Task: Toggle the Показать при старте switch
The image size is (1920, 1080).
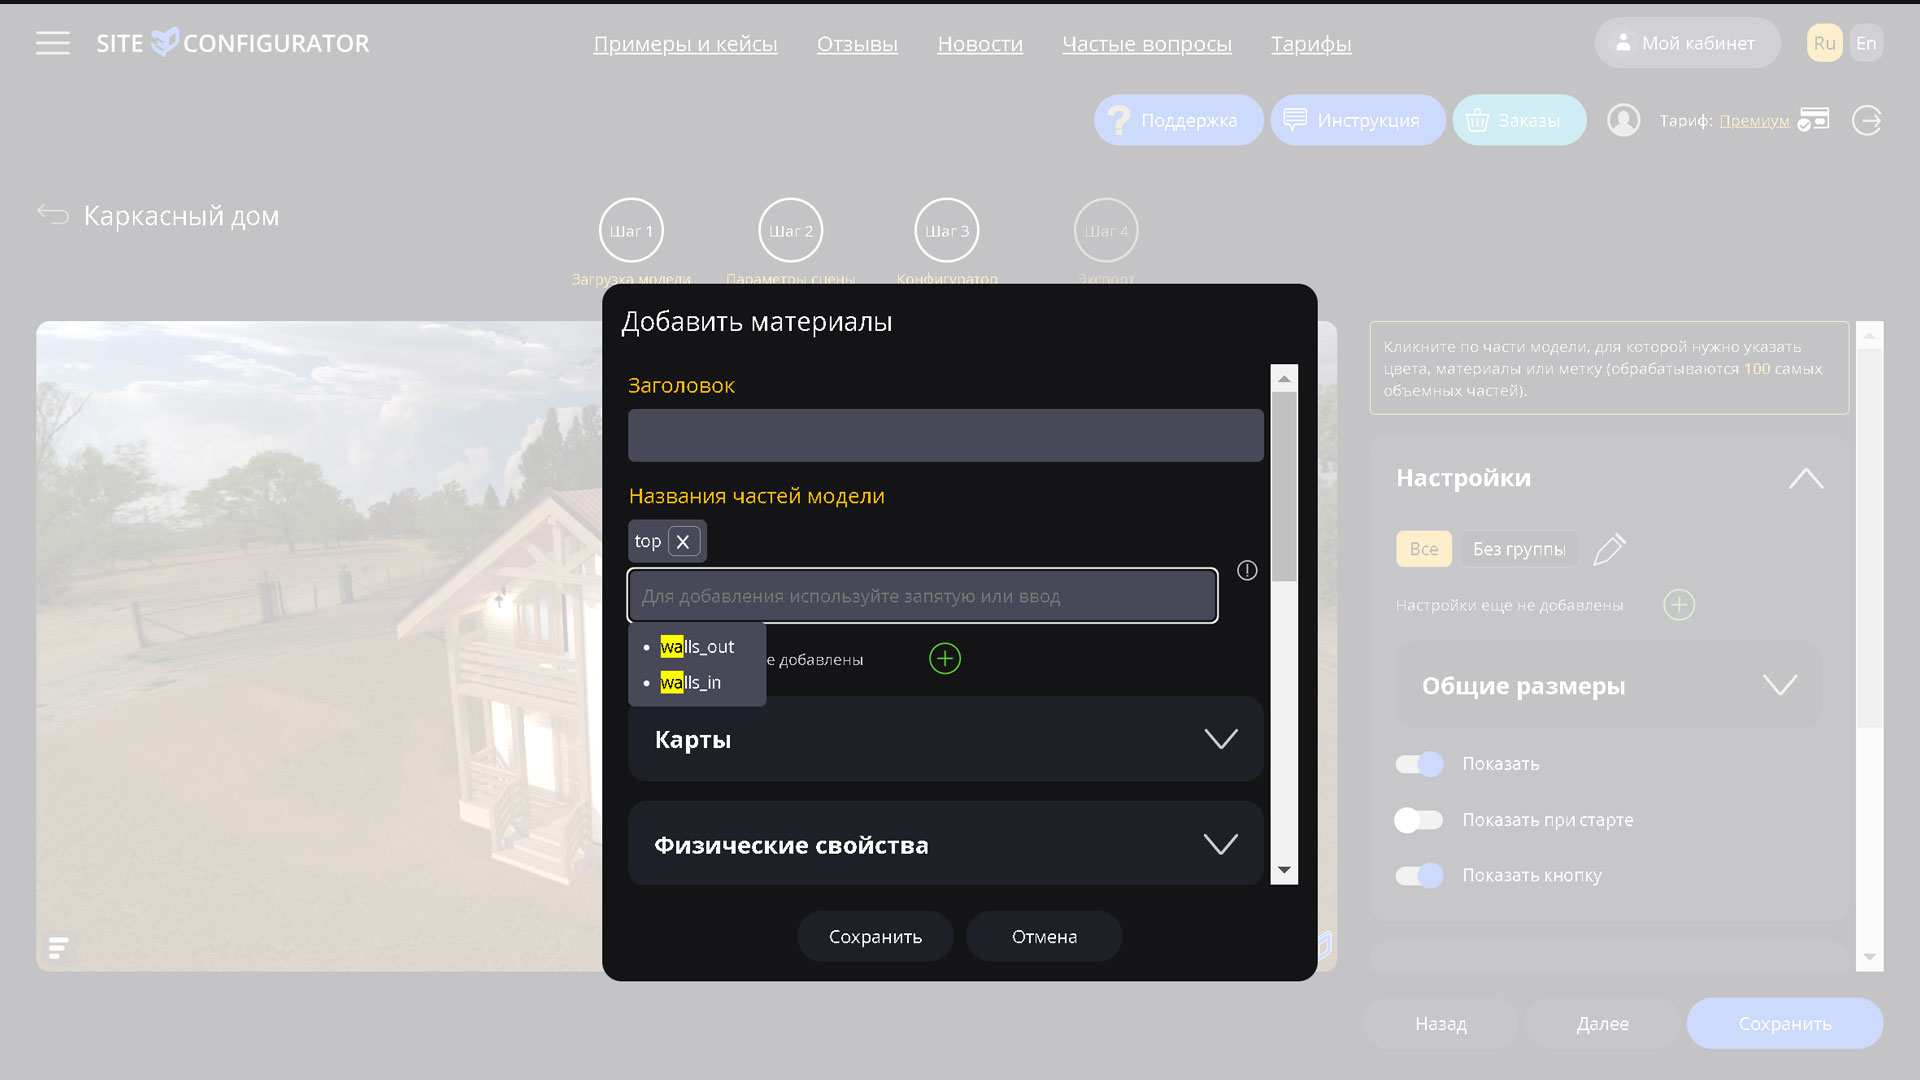Action: click(1419, 819)
